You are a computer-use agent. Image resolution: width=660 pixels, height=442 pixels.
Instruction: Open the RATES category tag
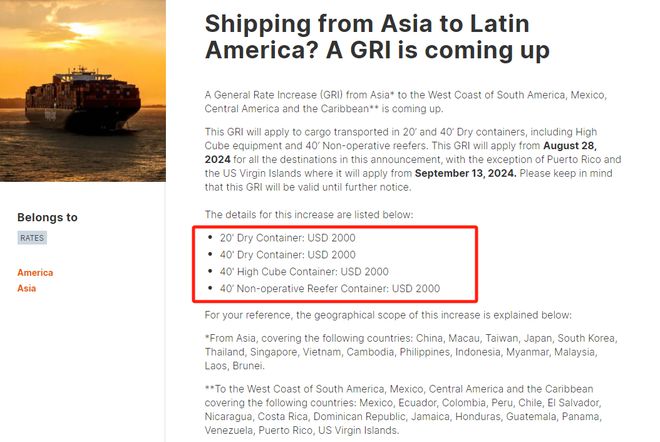pyautogui.click(x=33, y=238)
